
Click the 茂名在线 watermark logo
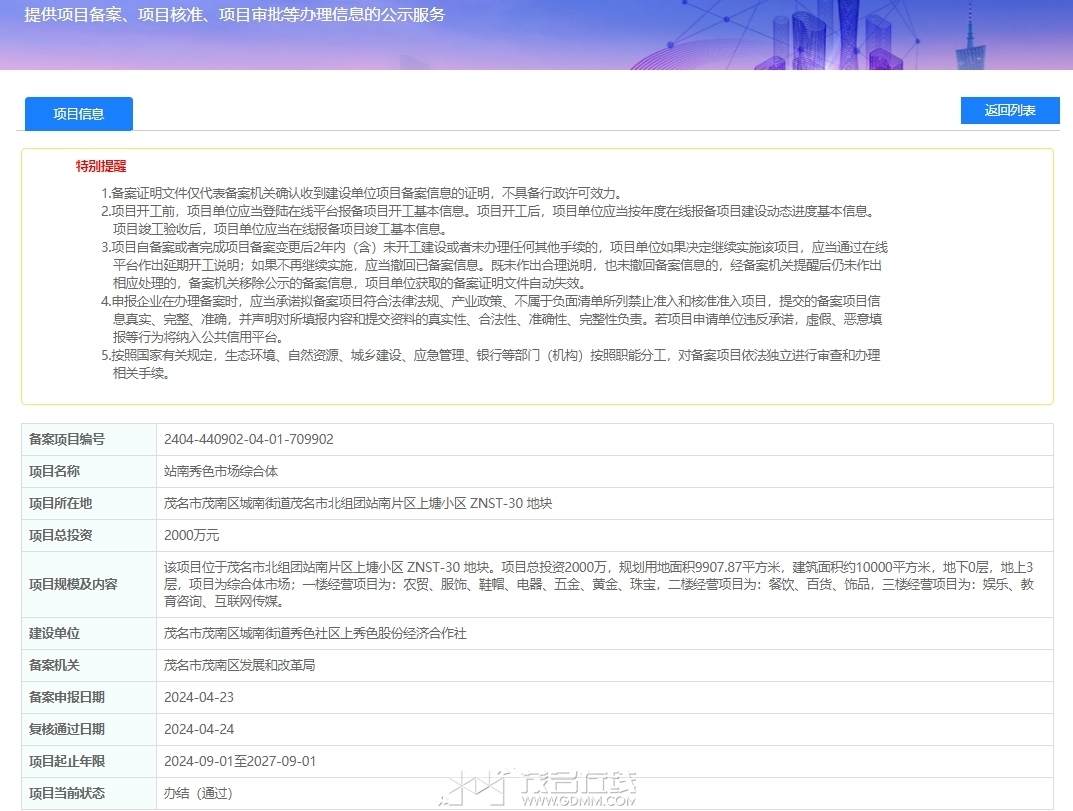538,788
